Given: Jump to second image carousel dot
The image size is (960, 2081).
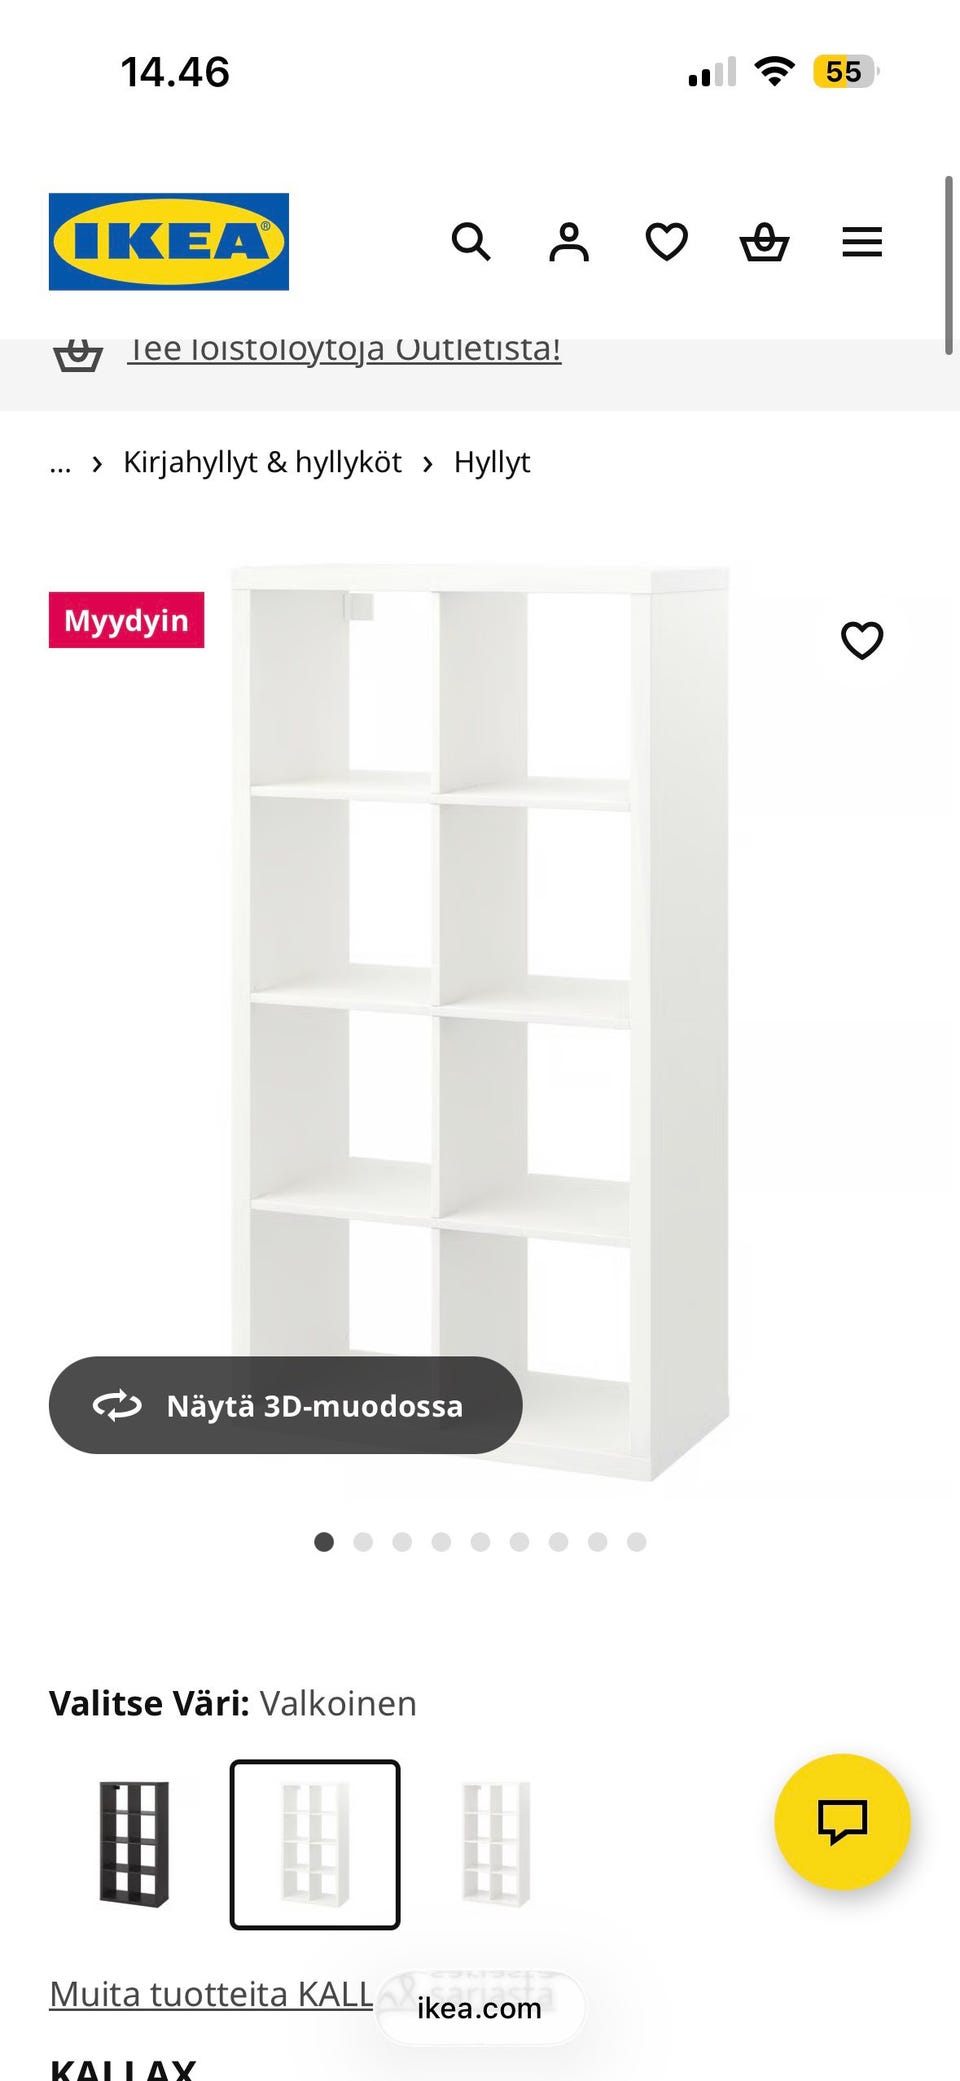Looking at the screenshot, I should (363, 1542).
